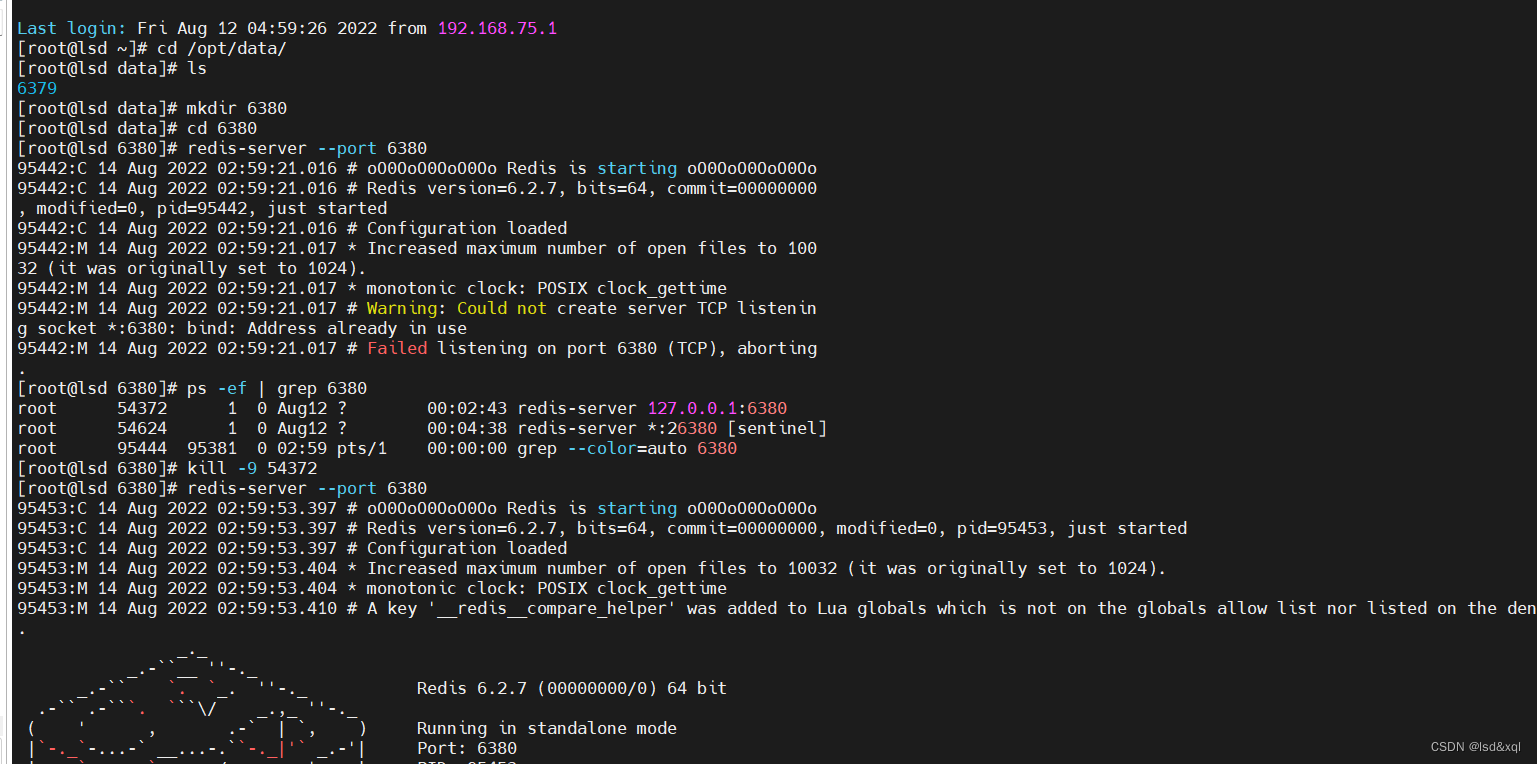Click process ID 54372 in ps output
Image resolution: width=1537 pixels, height=764 pixels.
[142, 408]
